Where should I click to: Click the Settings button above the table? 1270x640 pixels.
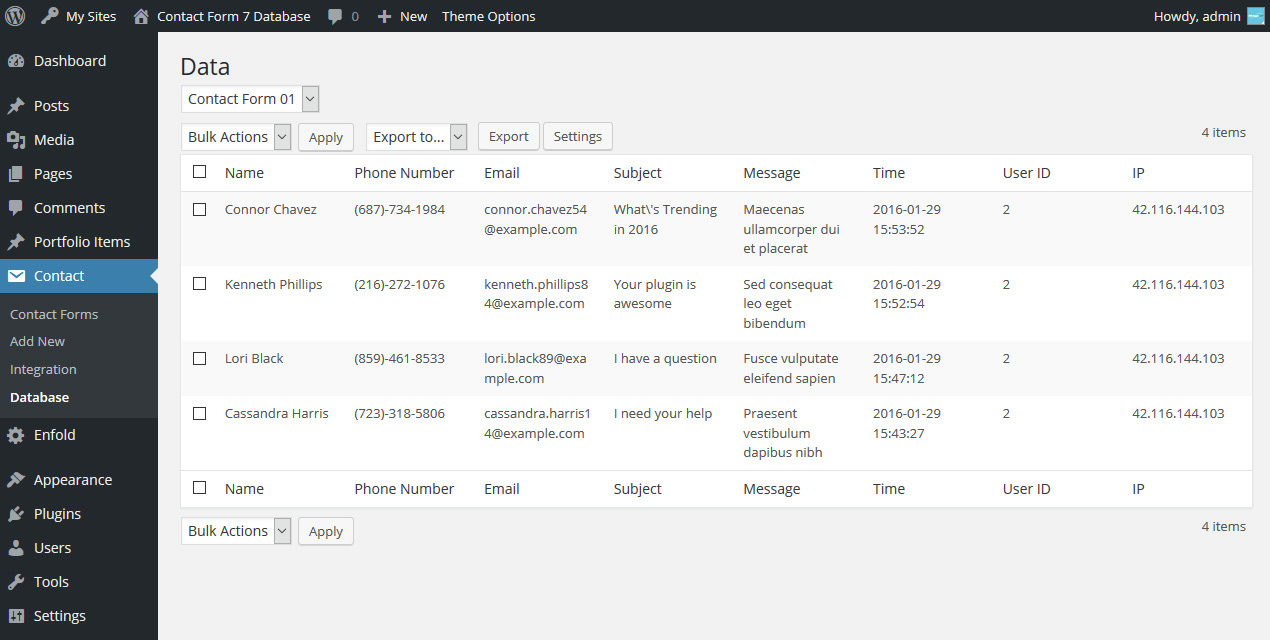pyautogui.click(x=577, y=137)
